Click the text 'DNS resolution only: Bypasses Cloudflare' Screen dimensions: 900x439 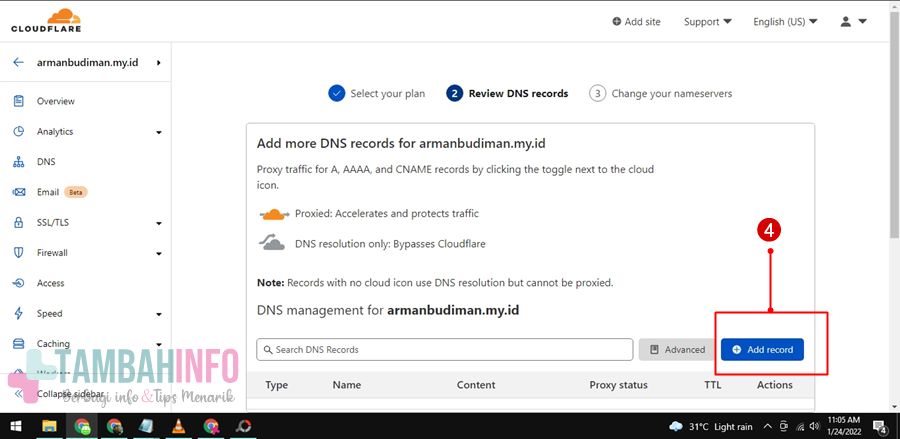tap(390, 244)
